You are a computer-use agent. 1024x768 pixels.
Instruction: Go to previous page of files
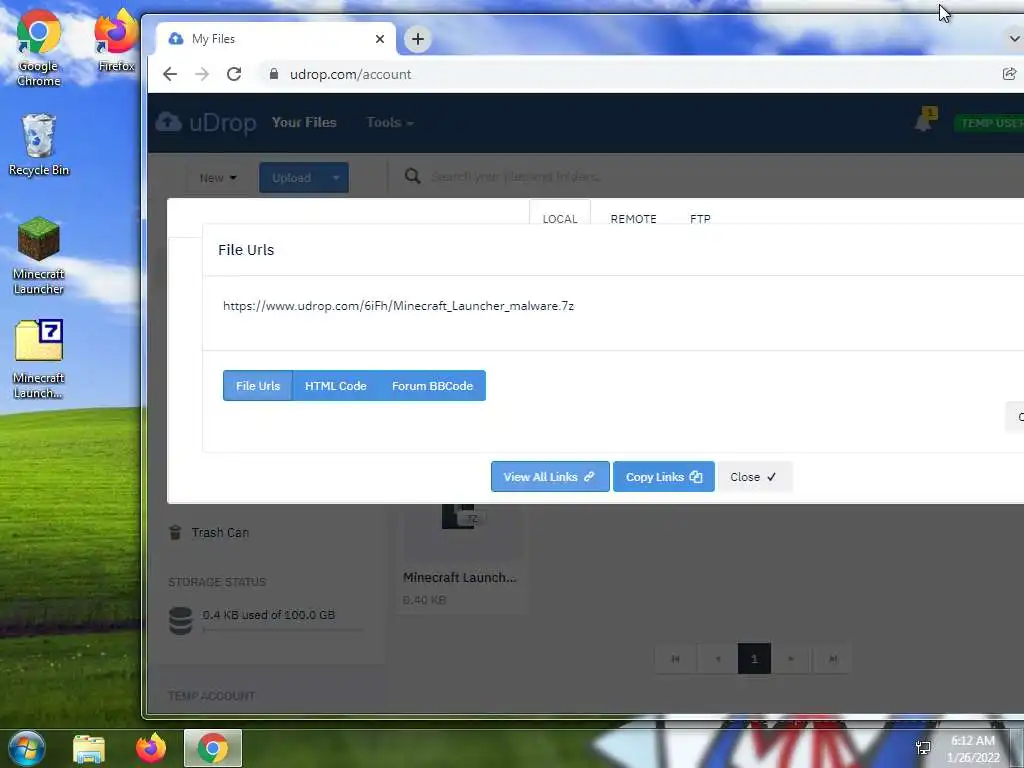coord(718,658)
